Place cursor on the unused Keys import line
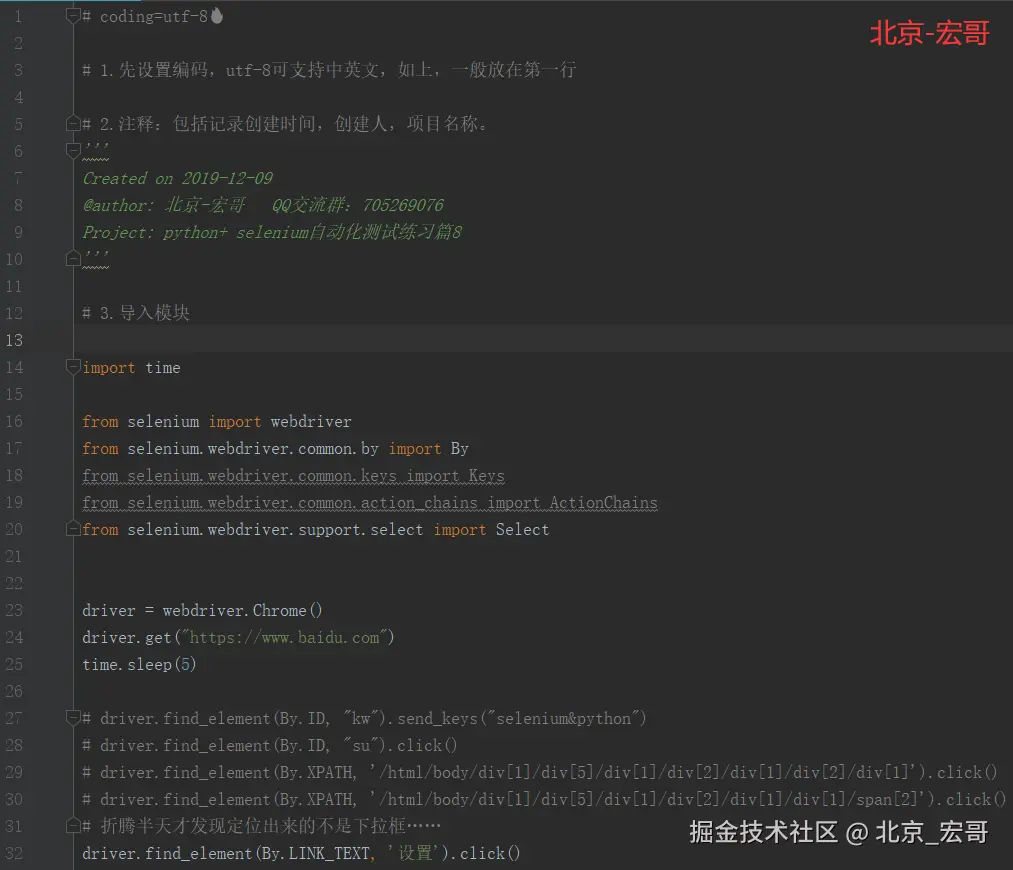 point(293,475)
